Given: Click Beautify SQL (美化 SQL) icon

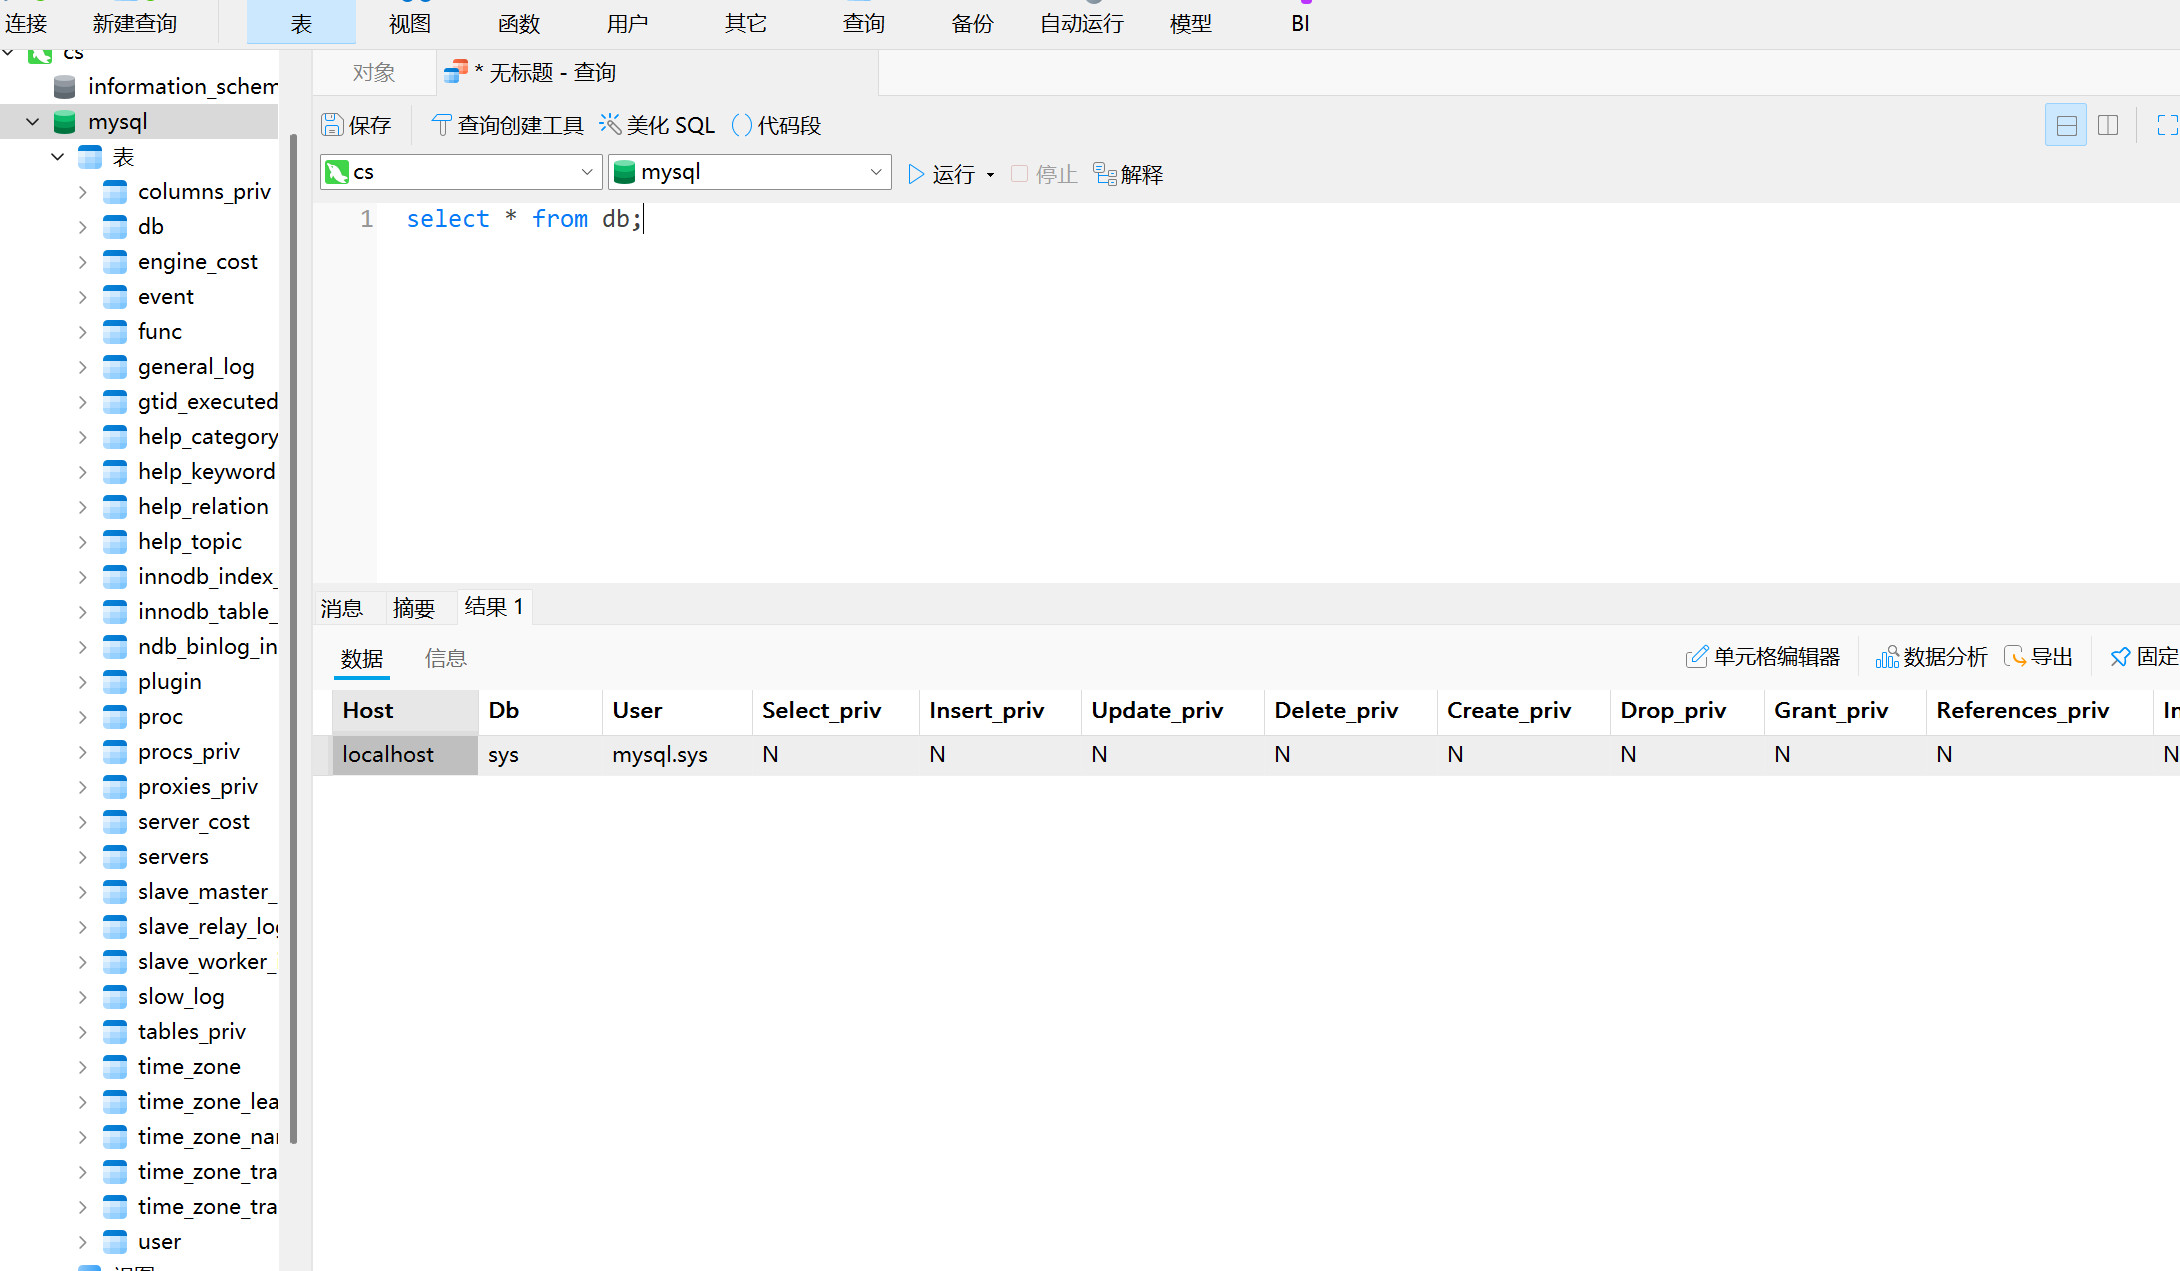Looking at the screenshot, I should [x=610, y=125].
